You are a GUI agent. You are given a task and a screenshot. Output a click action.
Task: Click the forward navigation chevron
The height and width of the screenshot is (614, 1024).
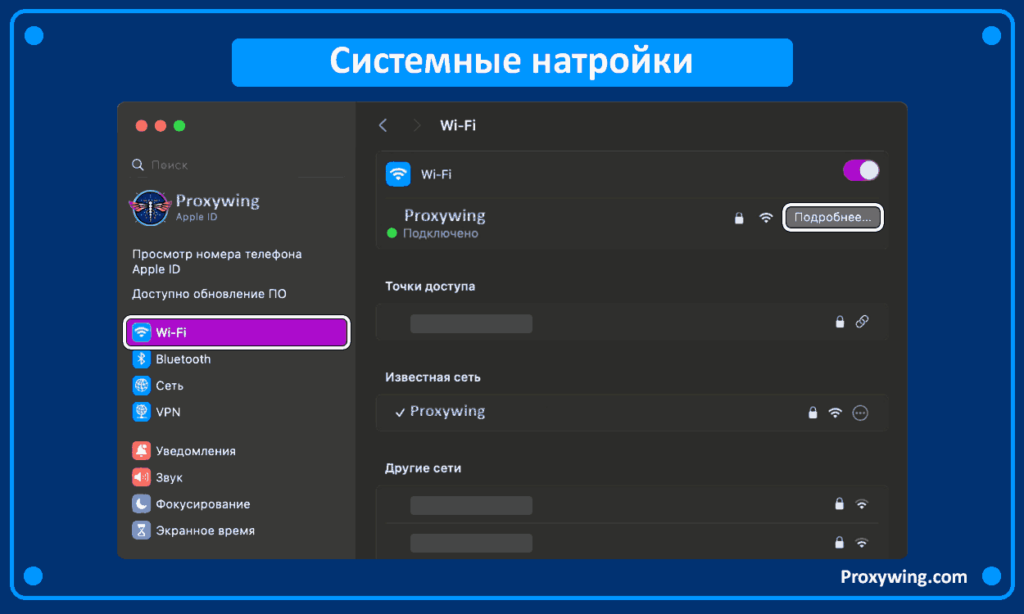417,125
